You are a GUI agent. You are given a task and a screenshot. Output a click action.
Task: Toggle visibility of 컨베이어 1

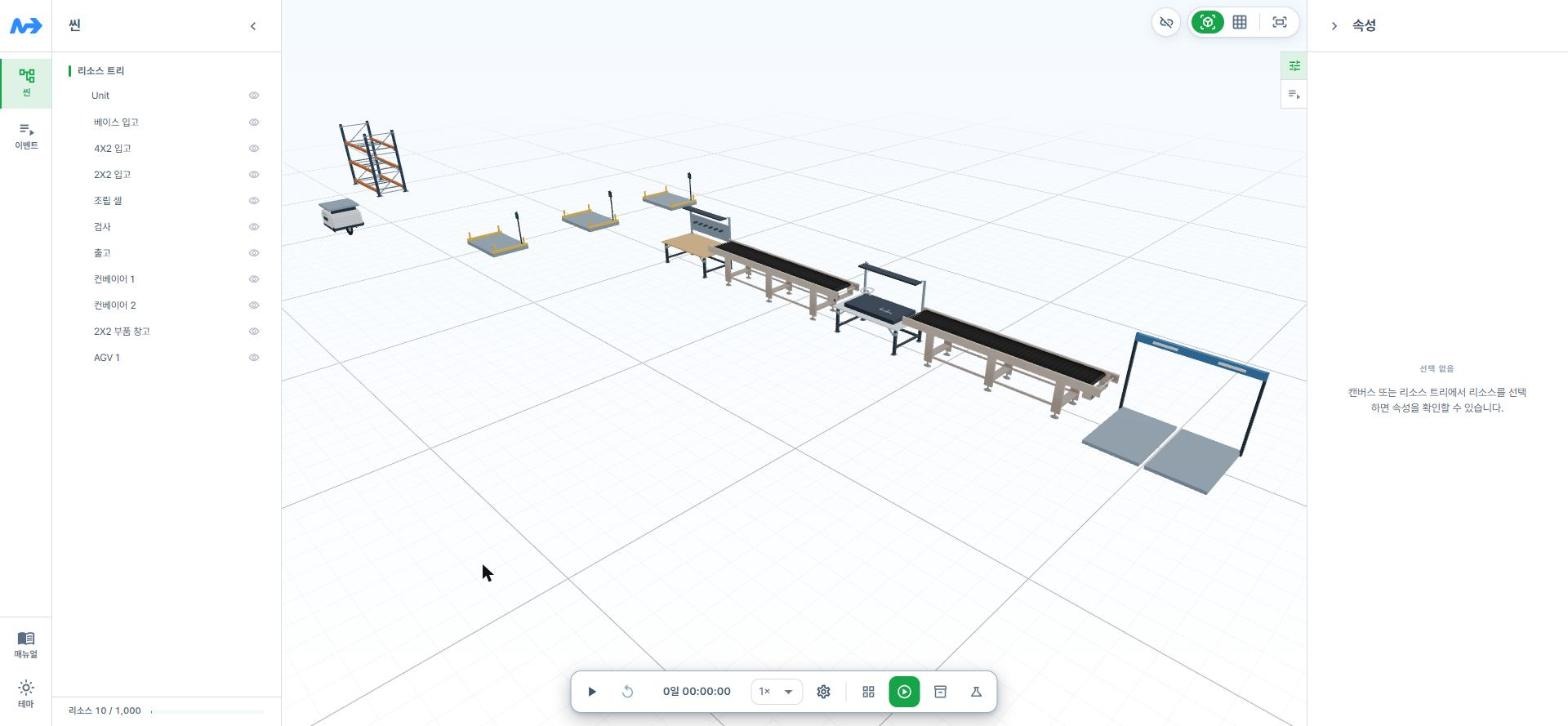pos(254,279)
